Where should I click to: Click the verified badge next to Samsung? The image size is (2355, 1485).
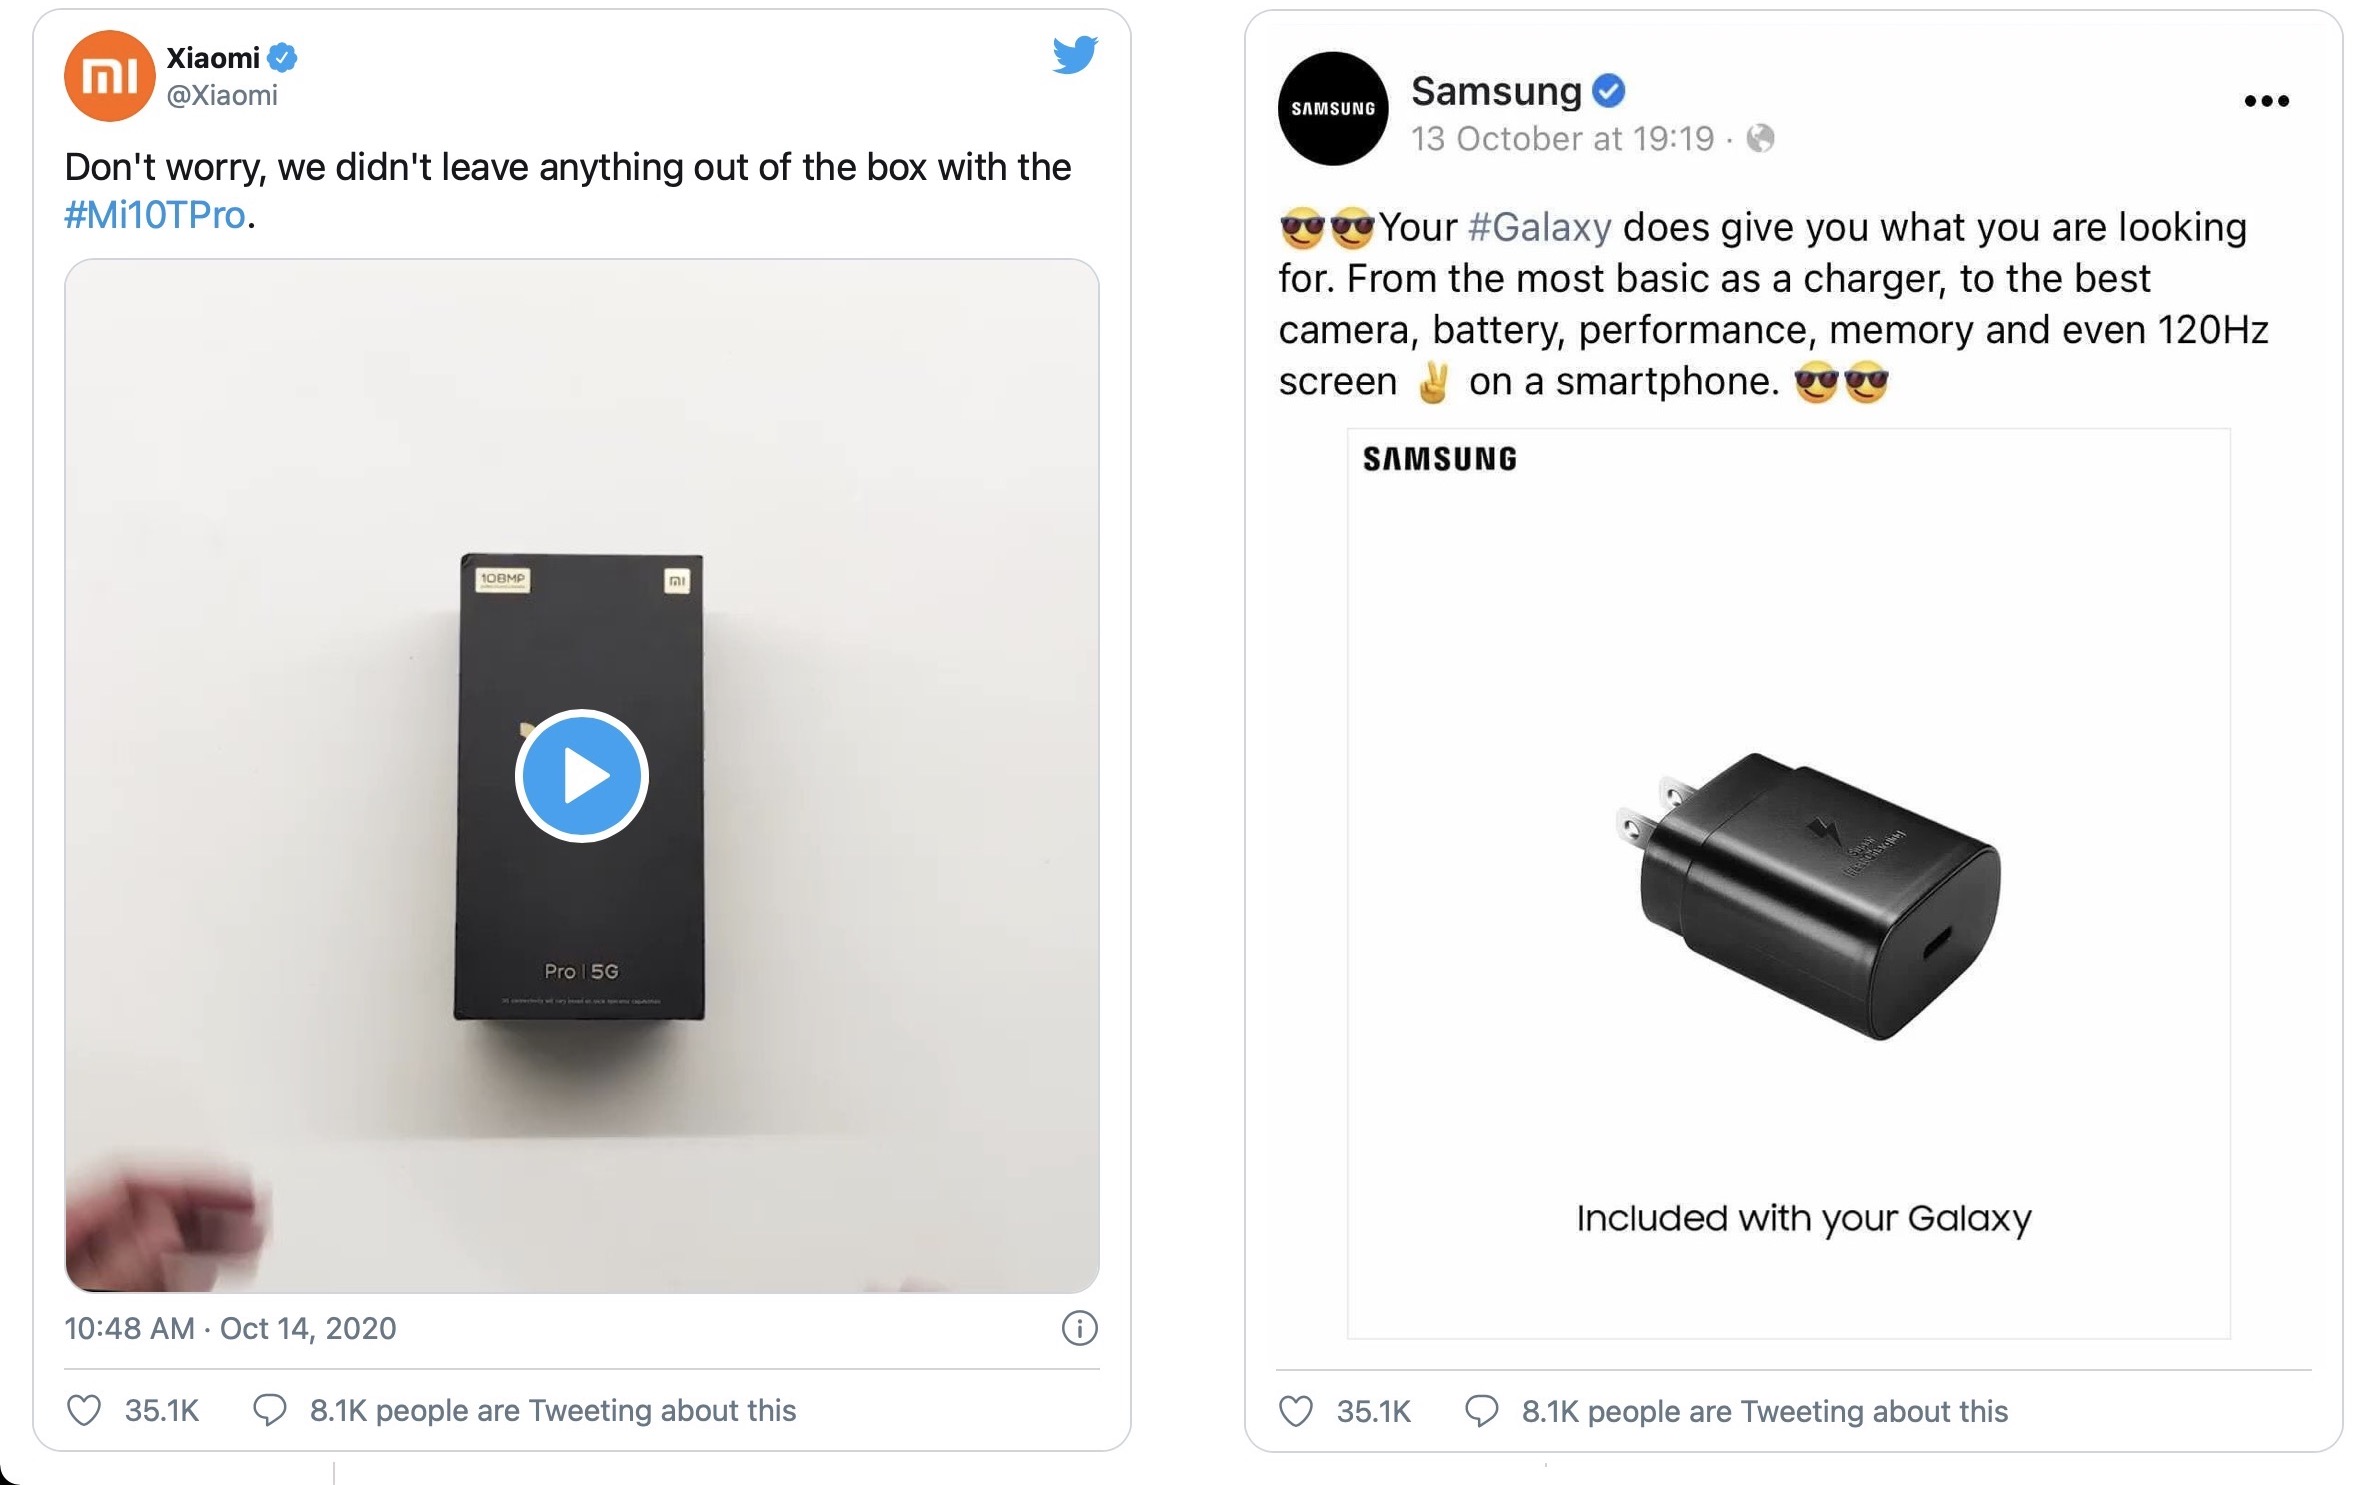1607,93
